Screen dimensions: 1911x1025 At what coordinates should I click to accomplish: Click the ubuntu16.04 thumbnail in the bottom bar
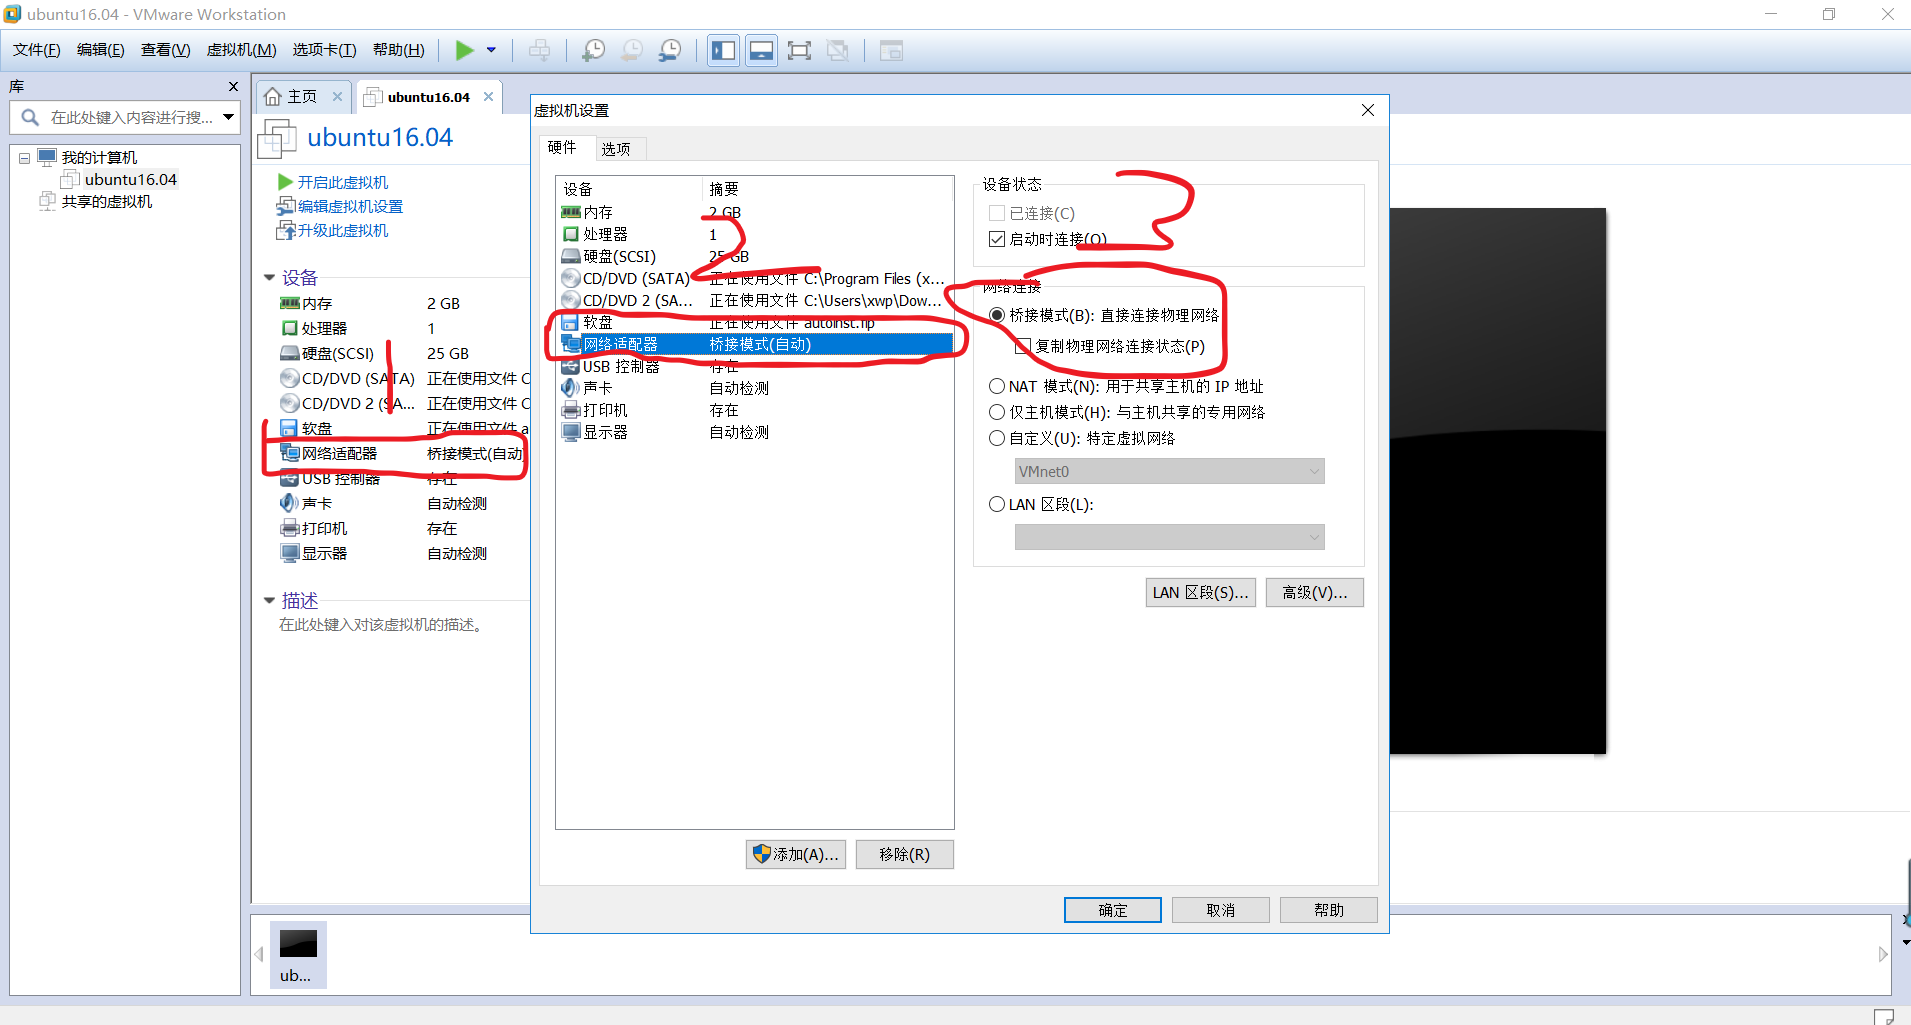[x=298, y=956]
